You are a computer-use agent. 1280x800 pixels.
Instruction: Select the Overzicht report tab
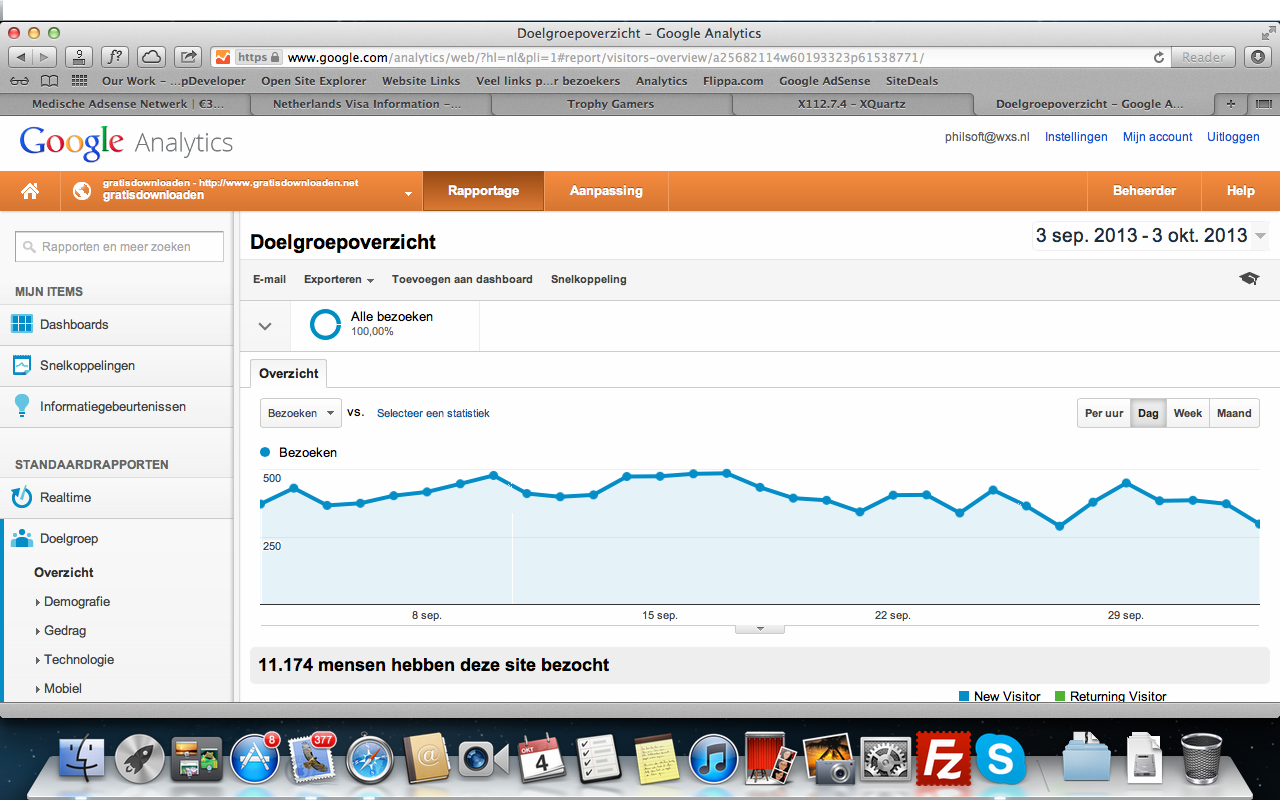[288, 373]
